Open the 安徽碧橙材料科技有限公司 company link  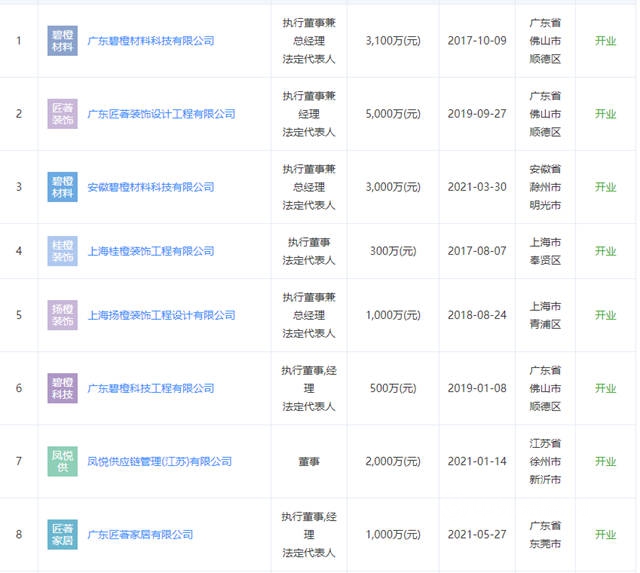tap(151, 187)
